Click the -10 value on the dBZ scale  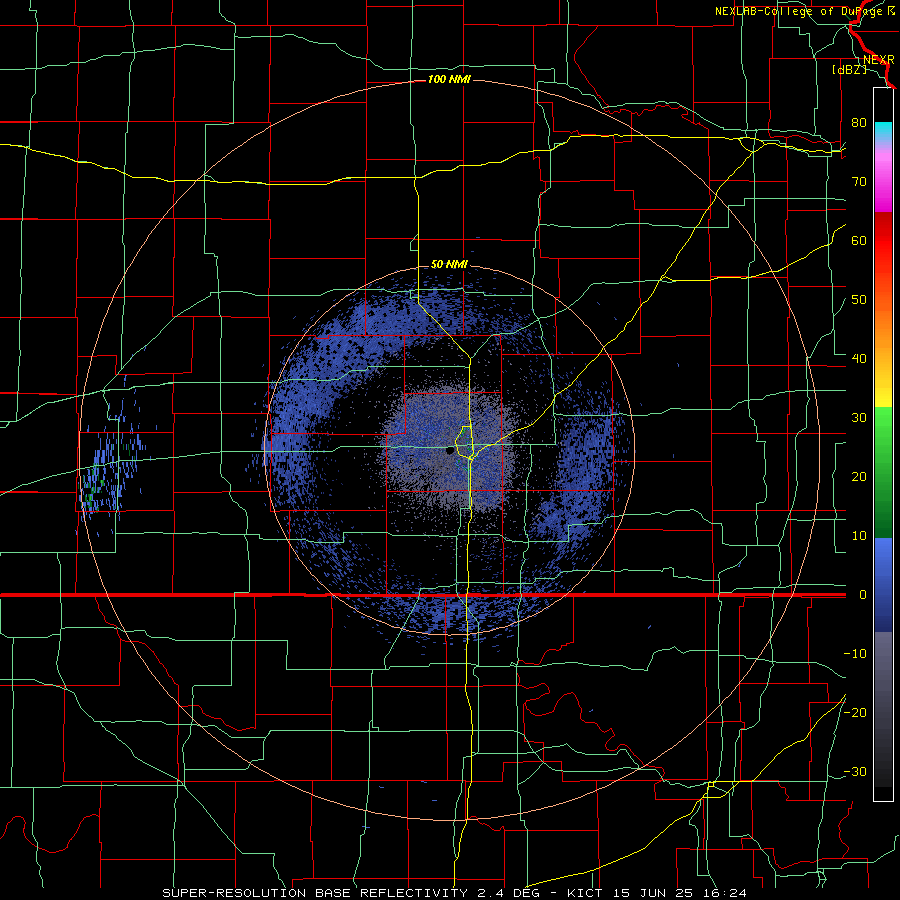point(855,654)
